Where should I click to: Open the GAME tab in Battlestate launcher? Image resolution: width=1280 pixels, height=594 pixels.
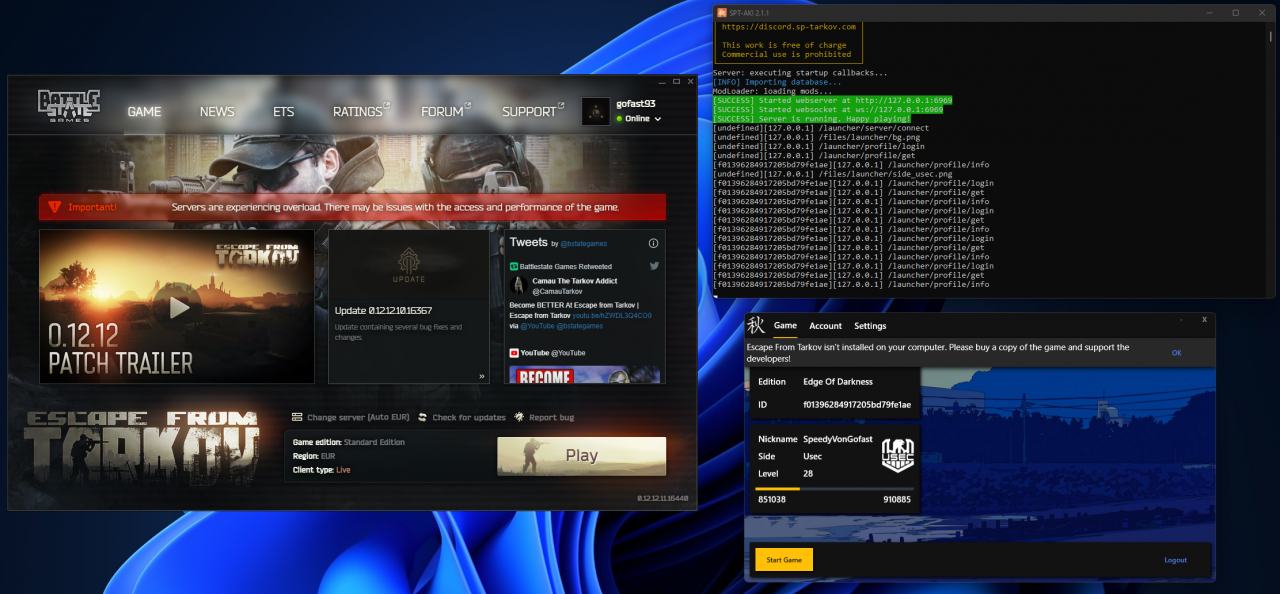[144, 112]
